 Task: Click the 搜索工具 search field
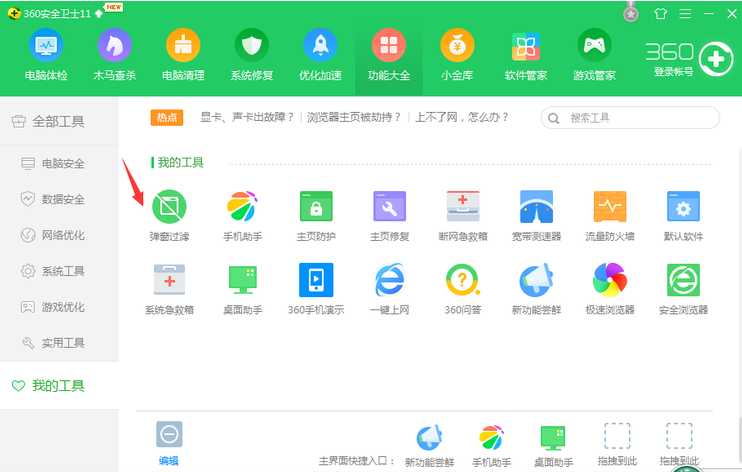click(630, 118)
